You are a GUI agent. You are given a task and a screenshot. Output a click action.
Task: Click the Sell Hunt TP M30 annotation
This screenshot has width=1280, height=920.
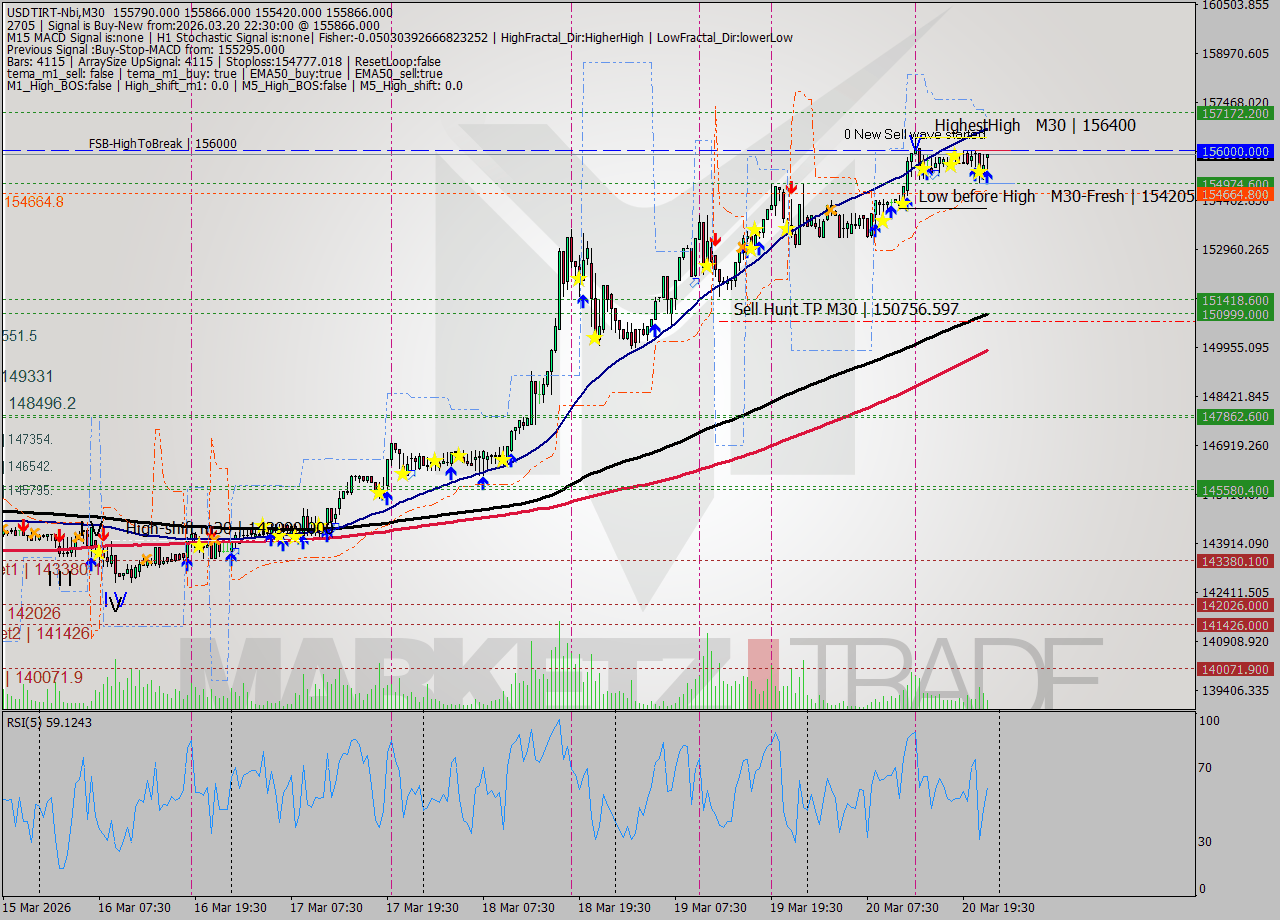[x=845, y=310]
